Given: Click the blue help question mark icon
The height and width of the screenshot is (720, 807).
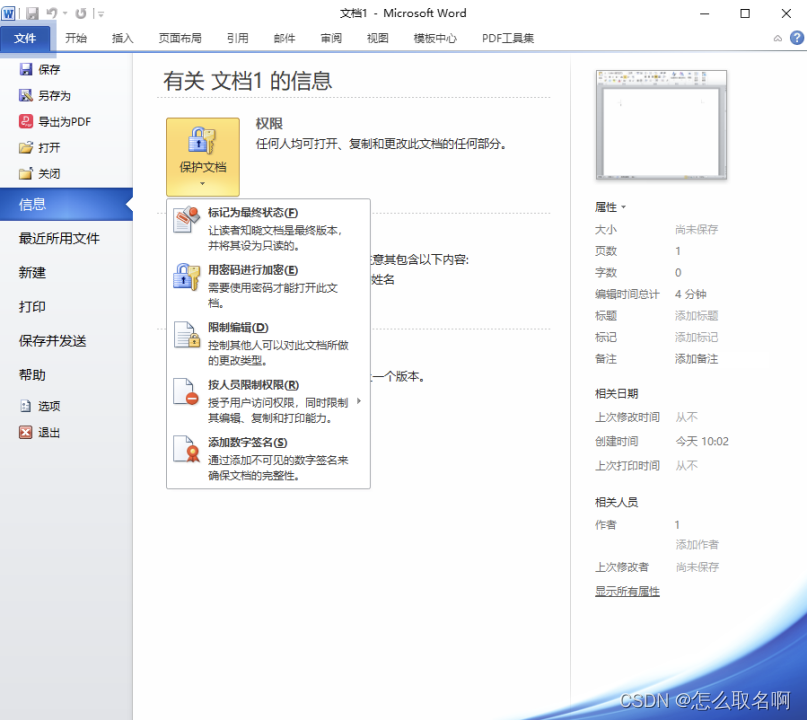Looking at the screenshot, I should (797, 38).
